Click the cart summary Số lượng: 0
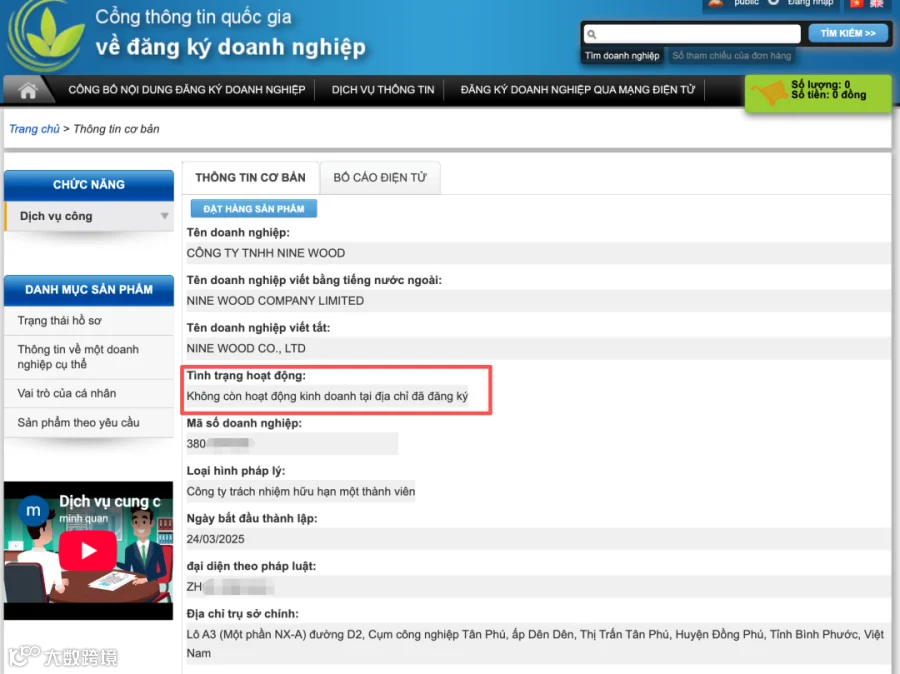The width and height of the screenshot is (900, 674). pos(820,84)
